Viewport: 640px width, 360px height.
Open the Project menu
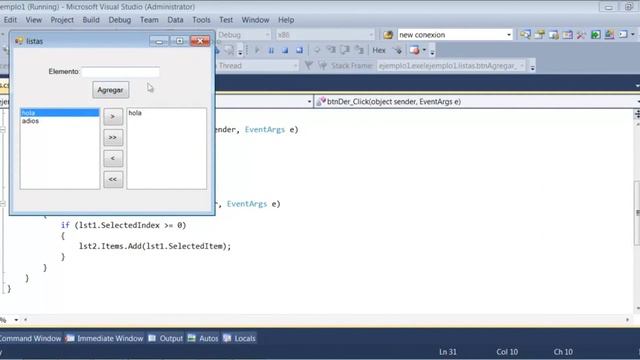(62, 20)
